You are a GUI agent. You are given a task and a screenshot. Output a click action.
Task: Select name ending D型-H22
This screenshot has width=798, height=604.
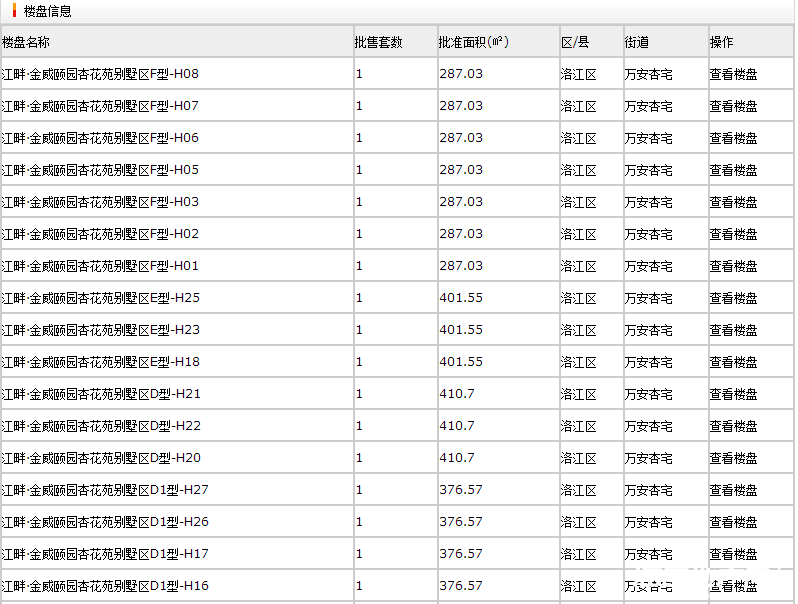tap(101, 426)
